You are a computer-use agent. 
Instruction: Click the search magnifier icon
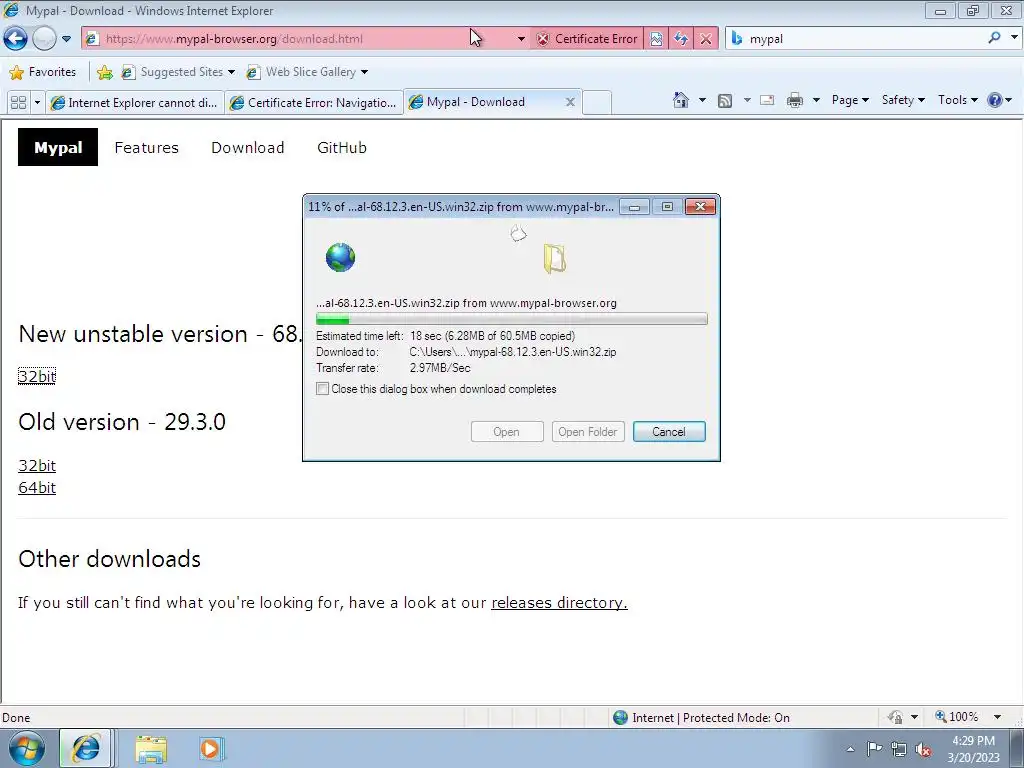(x=995, y=38)
